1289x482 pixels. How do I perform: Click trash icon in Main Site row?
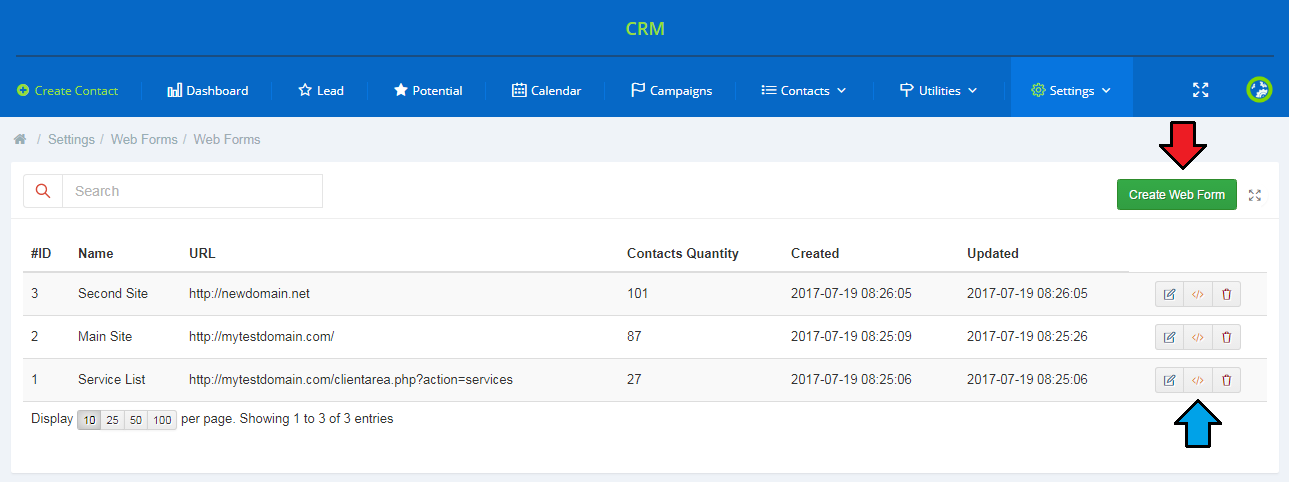[x=1226, y=337]
